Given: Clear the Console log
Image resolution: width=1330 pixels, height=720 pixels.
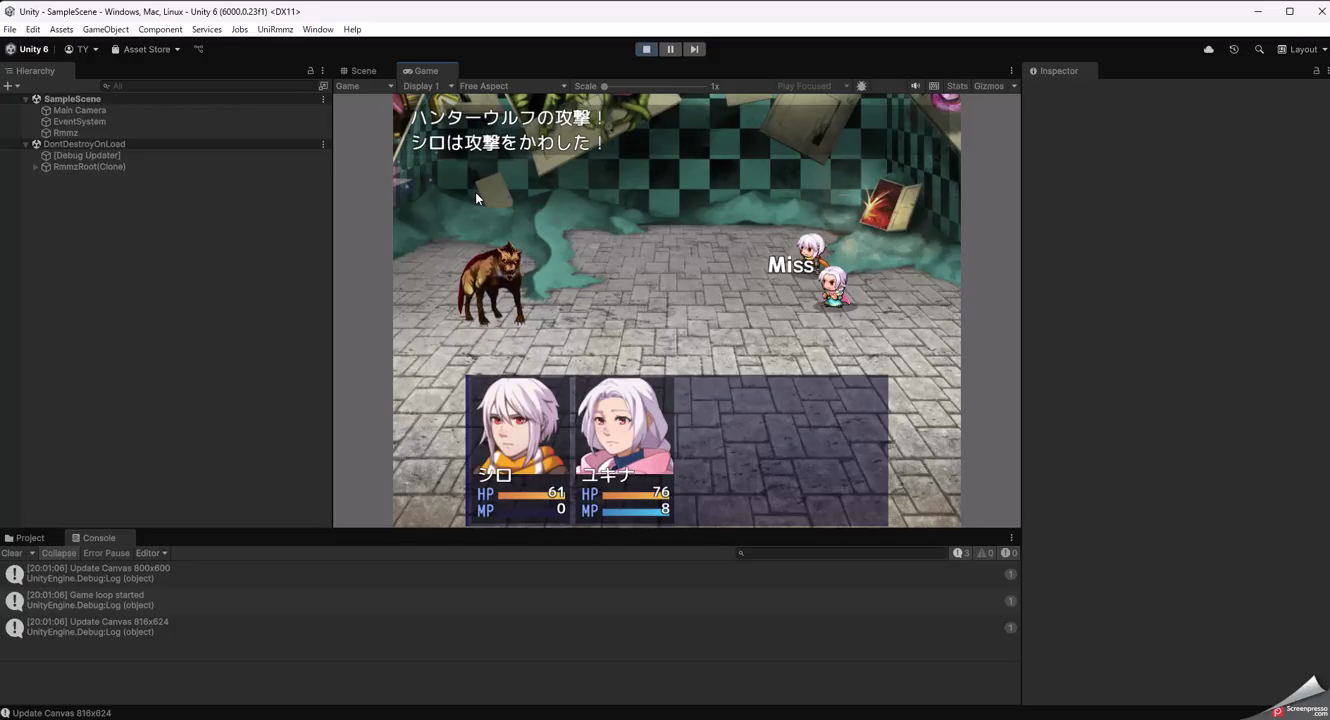Looking at the screenshot, I should point(12,553).
